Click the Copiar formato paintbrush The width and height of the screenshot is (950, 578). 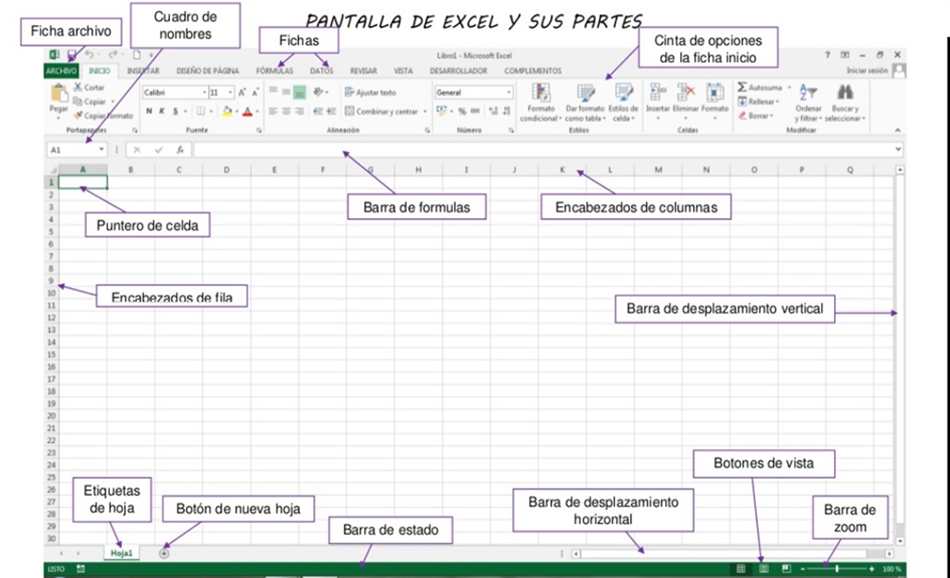tap(103, 115)
